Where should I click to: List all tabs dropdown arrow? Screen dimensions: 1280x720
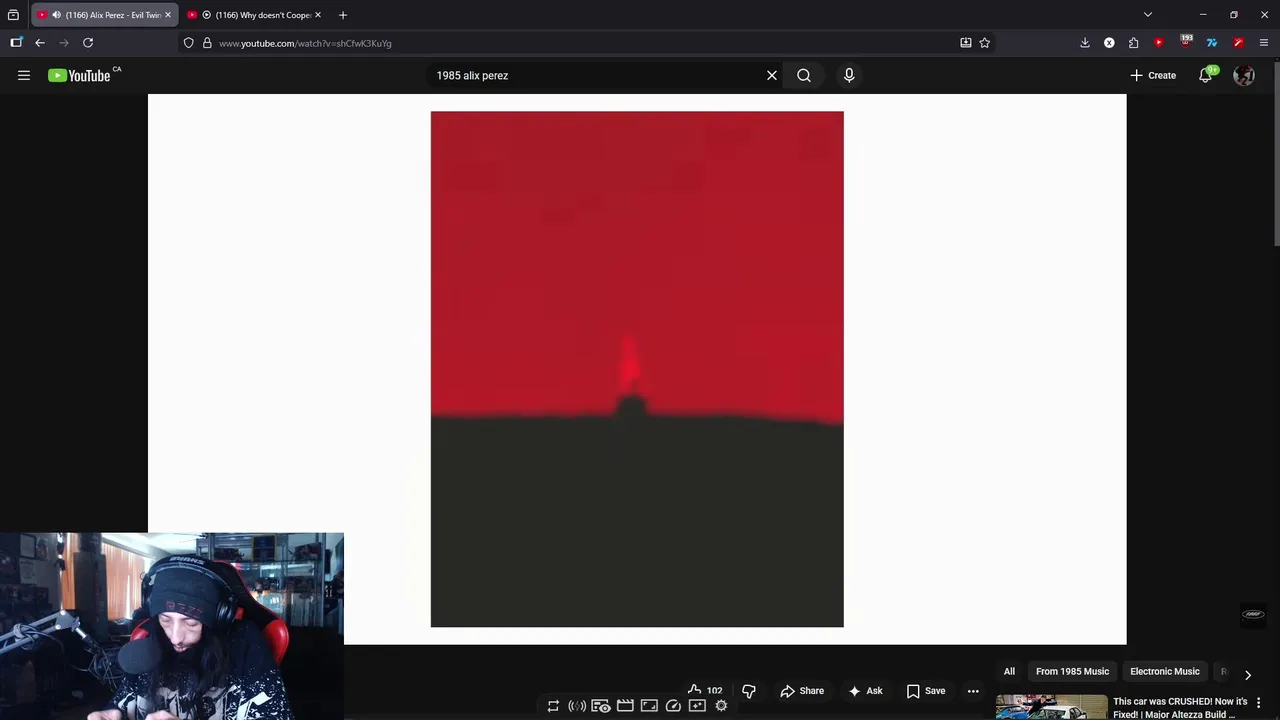[1148, 15]
